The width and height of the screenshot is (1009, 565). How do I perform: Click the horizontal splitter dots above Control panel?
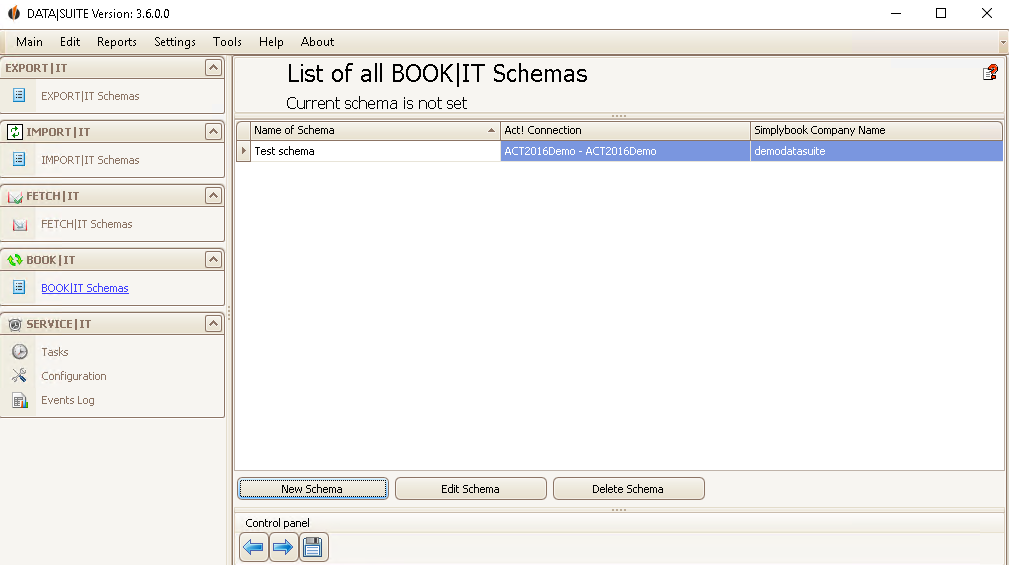618,510
